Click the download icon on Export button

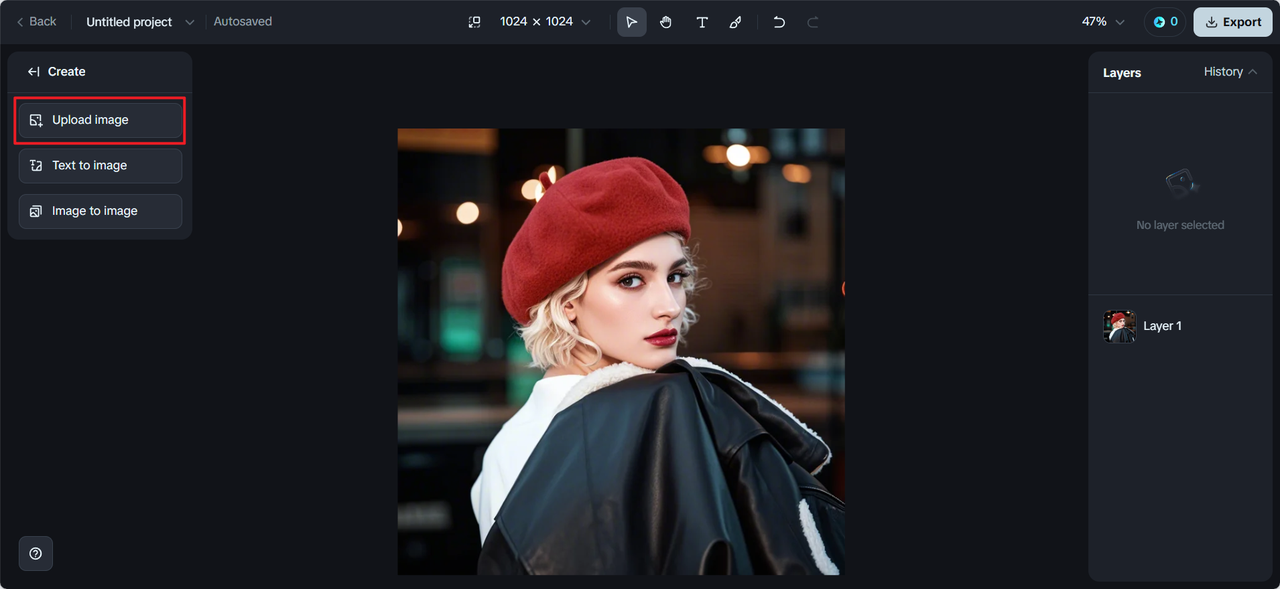1212,22
